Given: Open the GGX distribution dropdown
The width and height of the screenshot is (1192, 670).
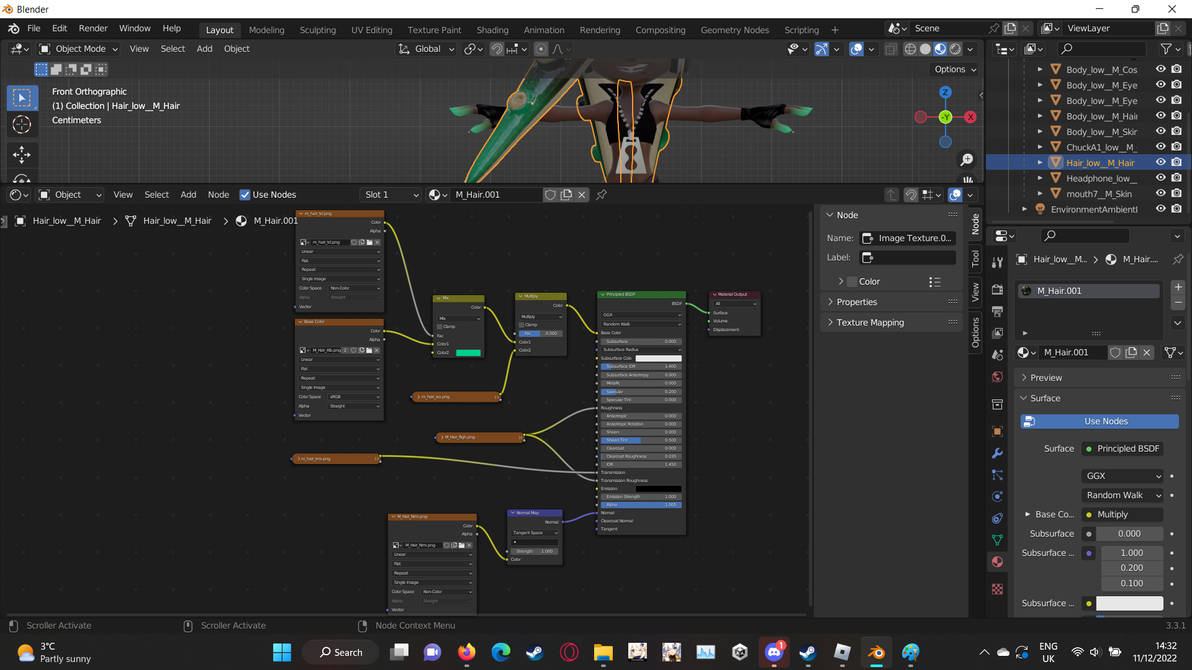Looking at the screenshot, I should click(x=1122, y=476).
